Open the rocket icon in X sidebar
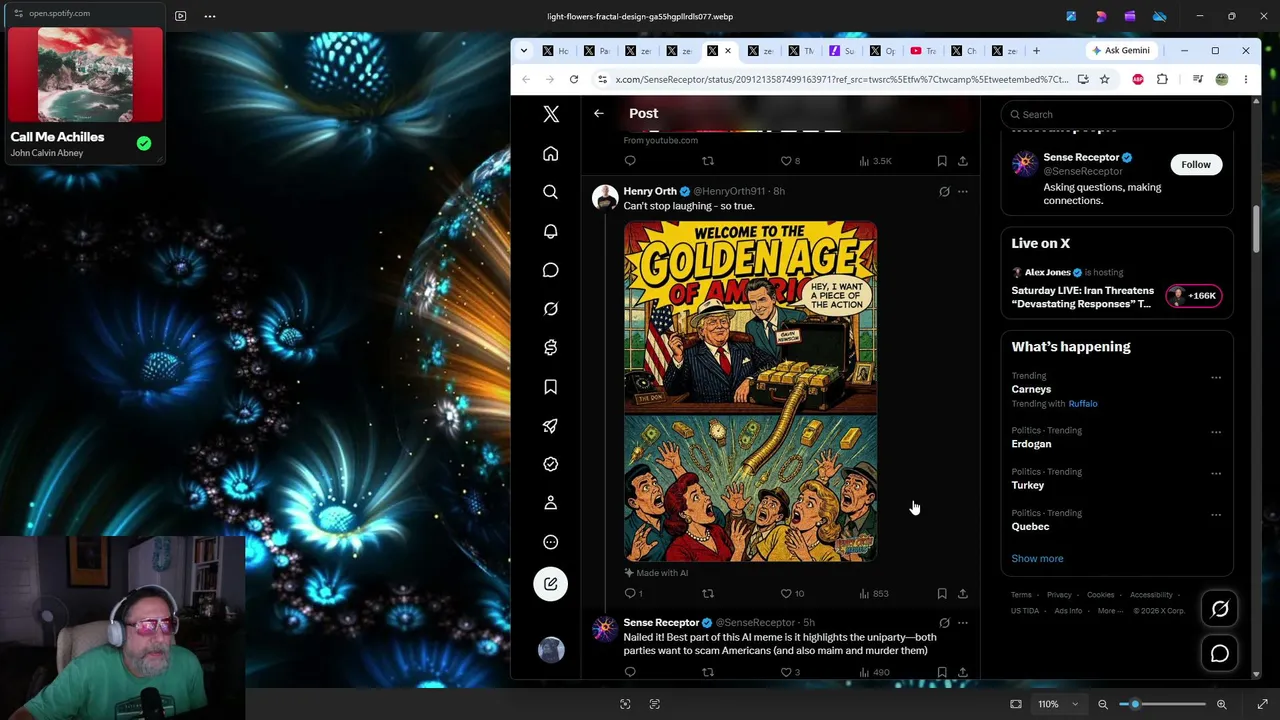1280x720 pixels. click(551, 426)
